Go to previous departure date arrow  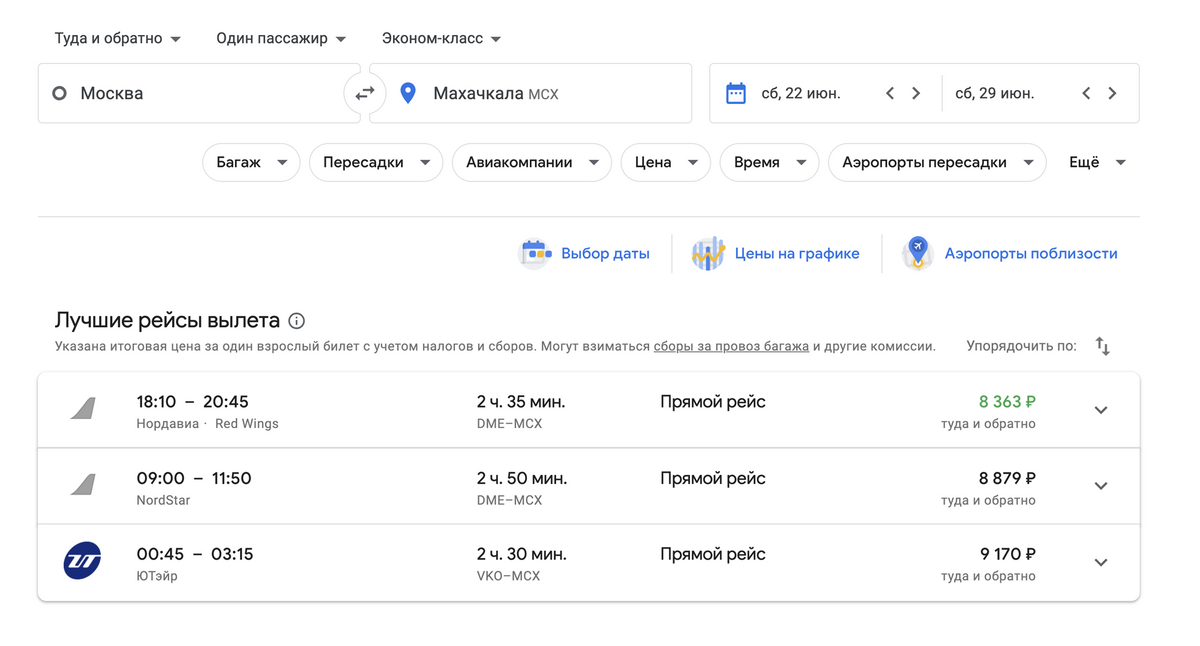point(890,93)
